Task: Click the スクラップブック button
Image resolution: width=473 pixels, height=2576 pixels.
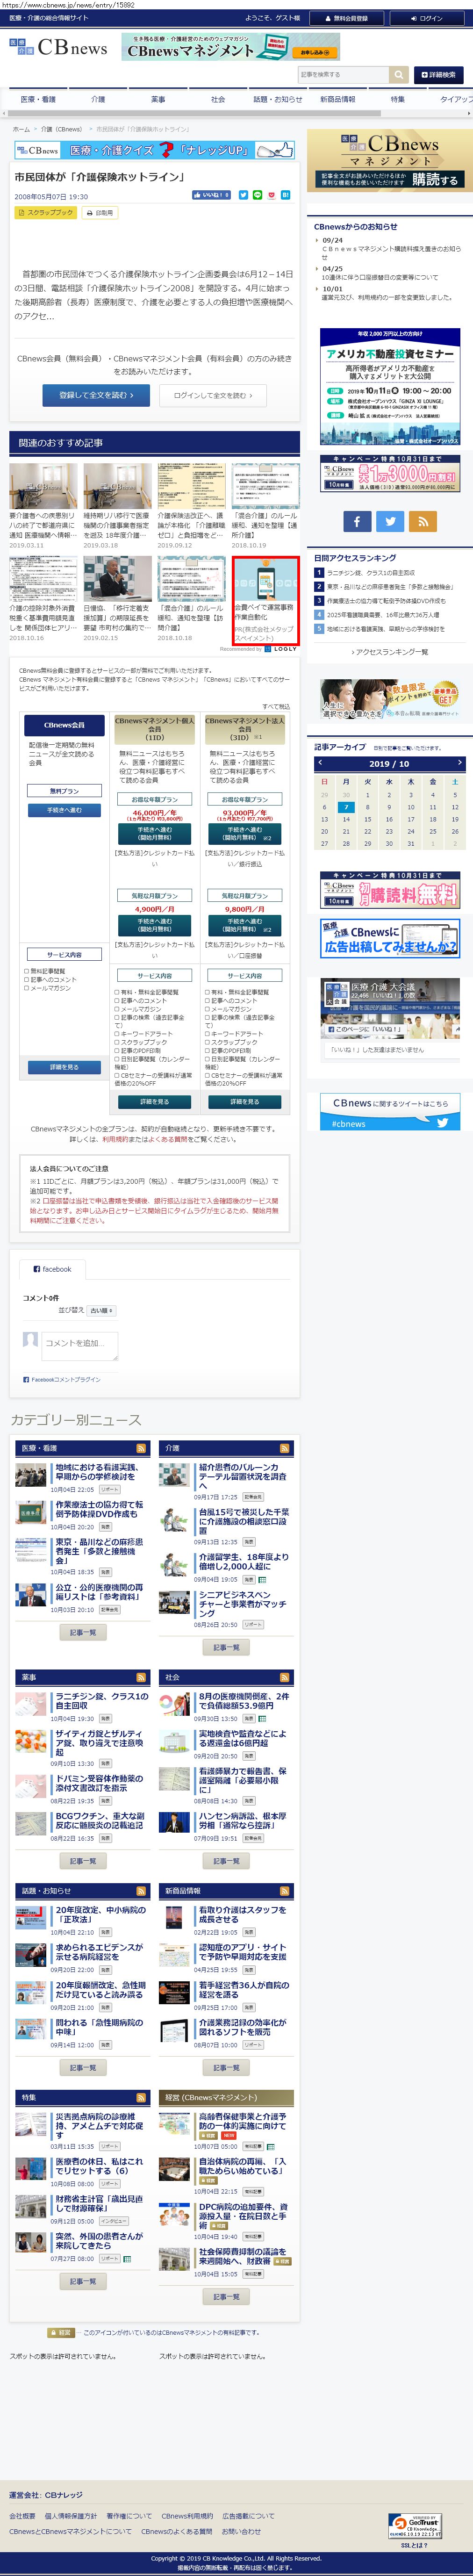Action: (x=46, y=213)
